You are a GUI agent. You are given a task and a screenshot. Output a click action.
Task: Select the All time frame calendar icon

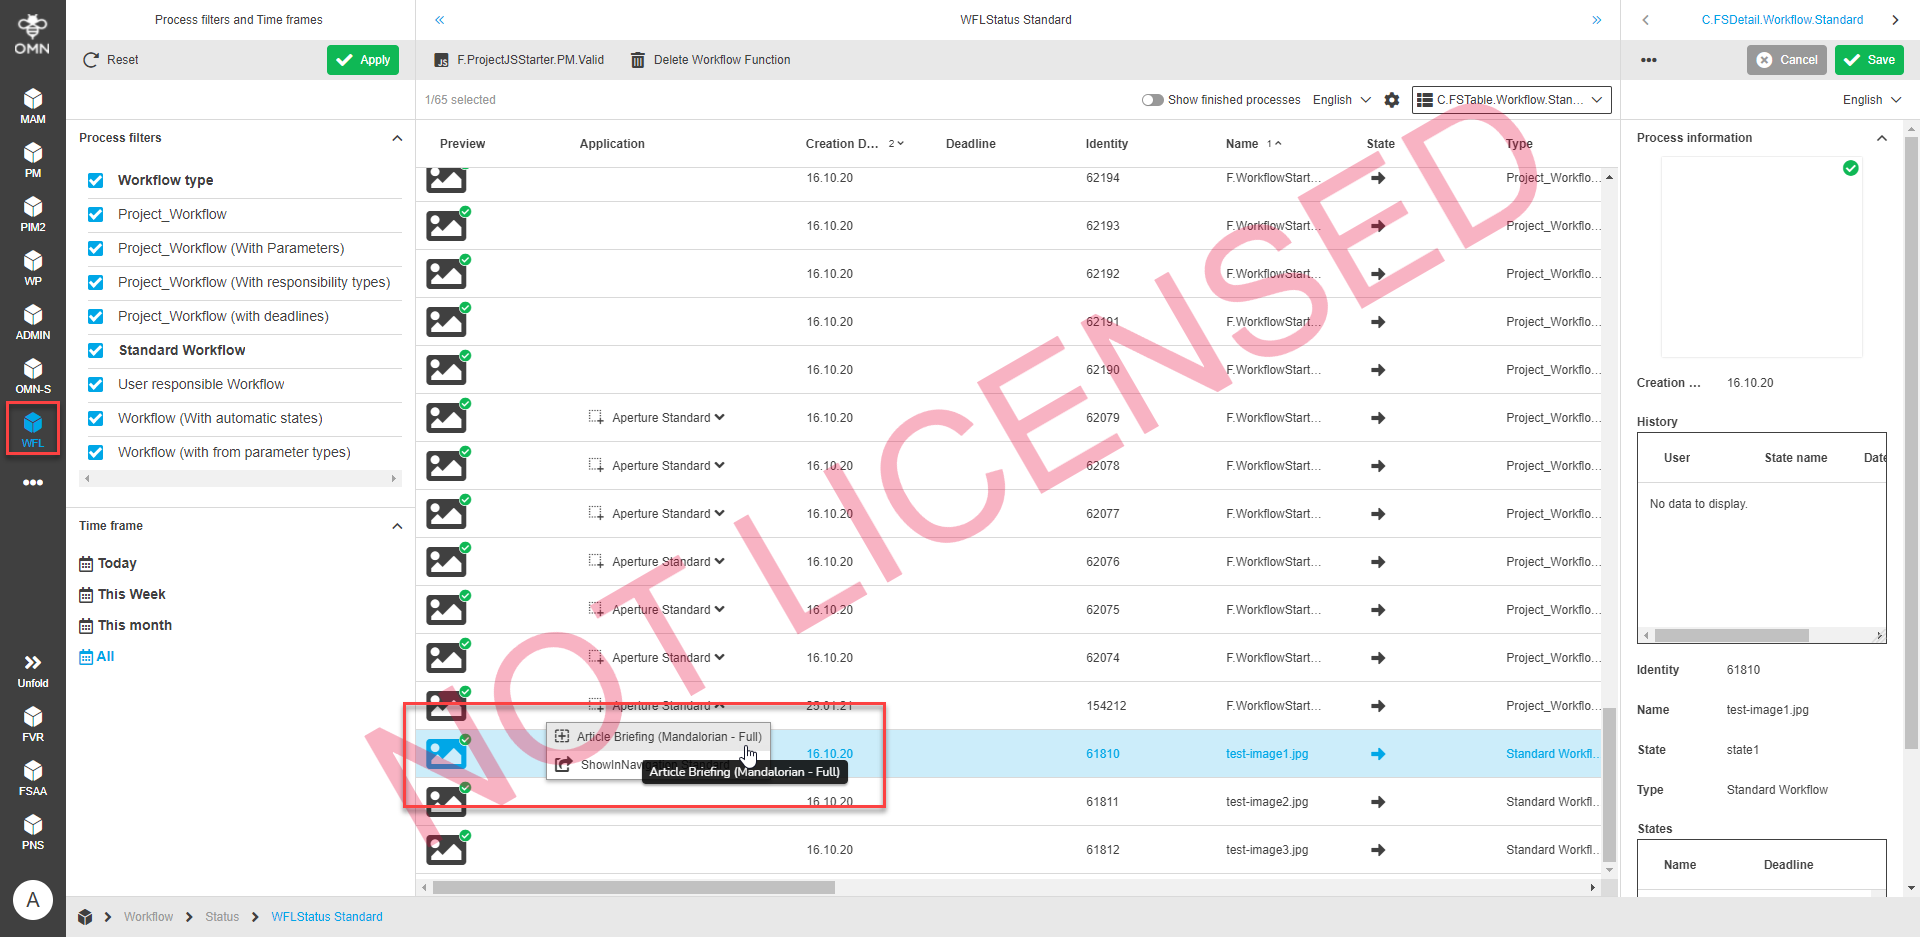click(86, 657)
